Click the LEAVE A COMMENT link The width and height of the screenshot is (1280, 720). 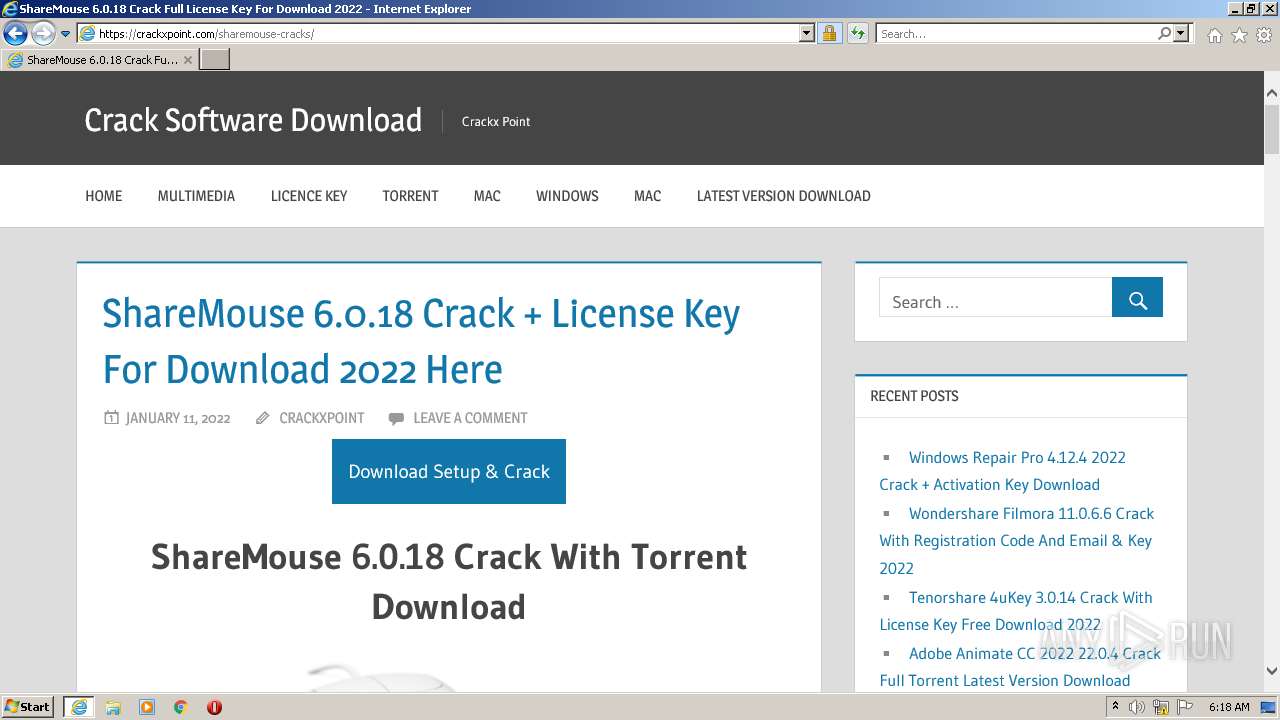click(x=470, y=418)
